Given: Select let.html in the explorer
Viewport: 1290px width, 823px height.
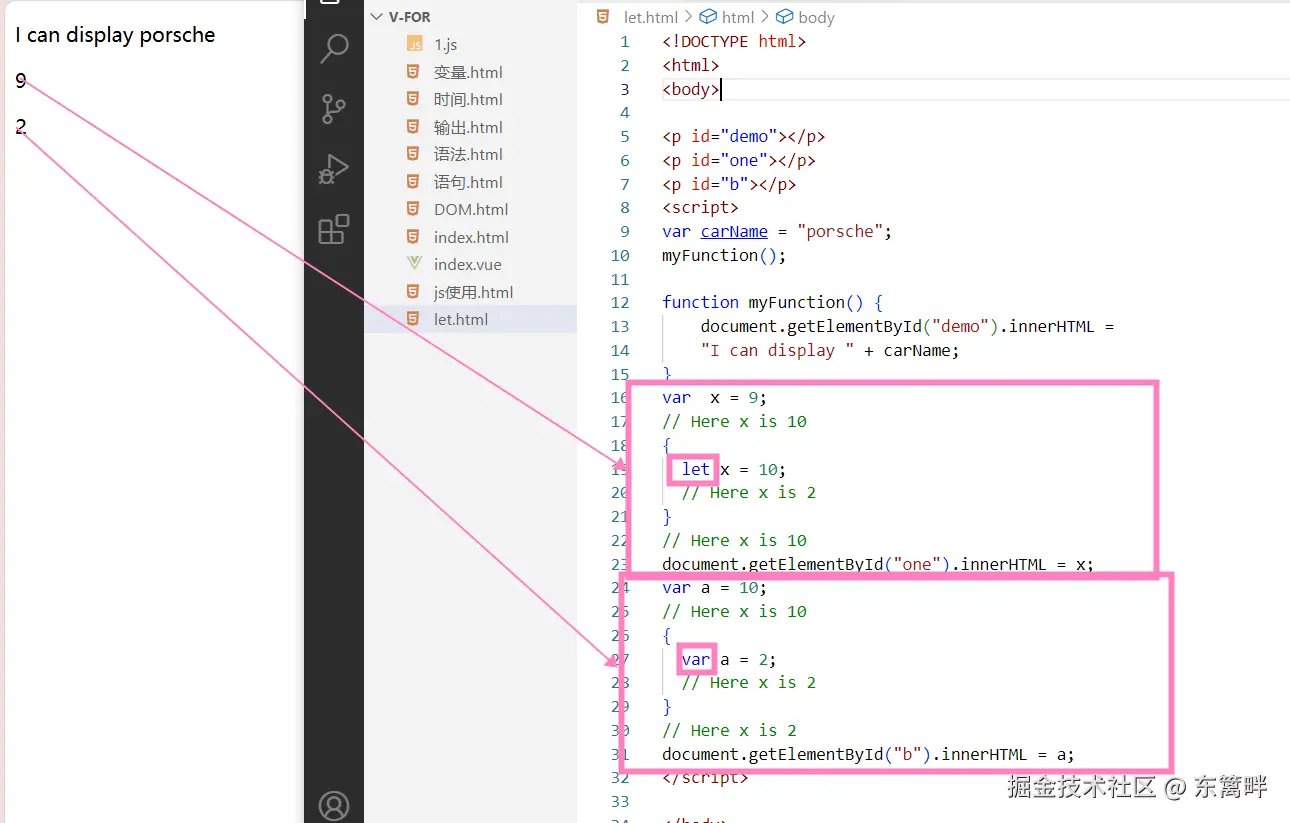Looking at the screenshot, I should [470, 320].
